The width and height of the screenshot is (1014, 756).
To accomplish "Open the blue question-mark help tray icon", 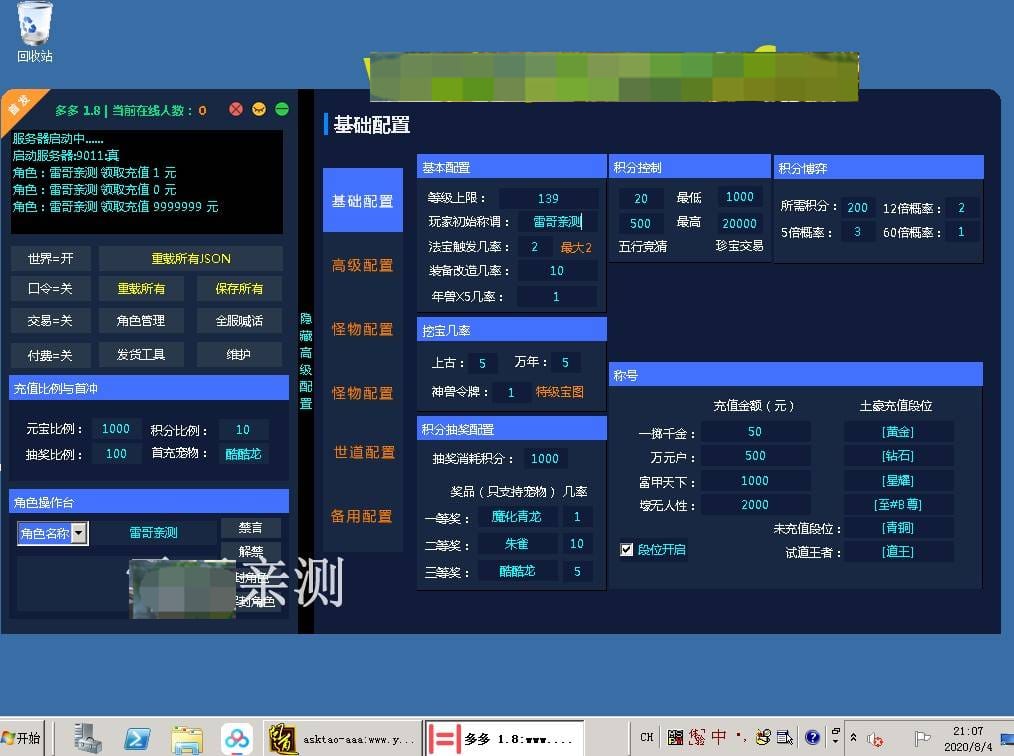I will click(x=813, y=738).
